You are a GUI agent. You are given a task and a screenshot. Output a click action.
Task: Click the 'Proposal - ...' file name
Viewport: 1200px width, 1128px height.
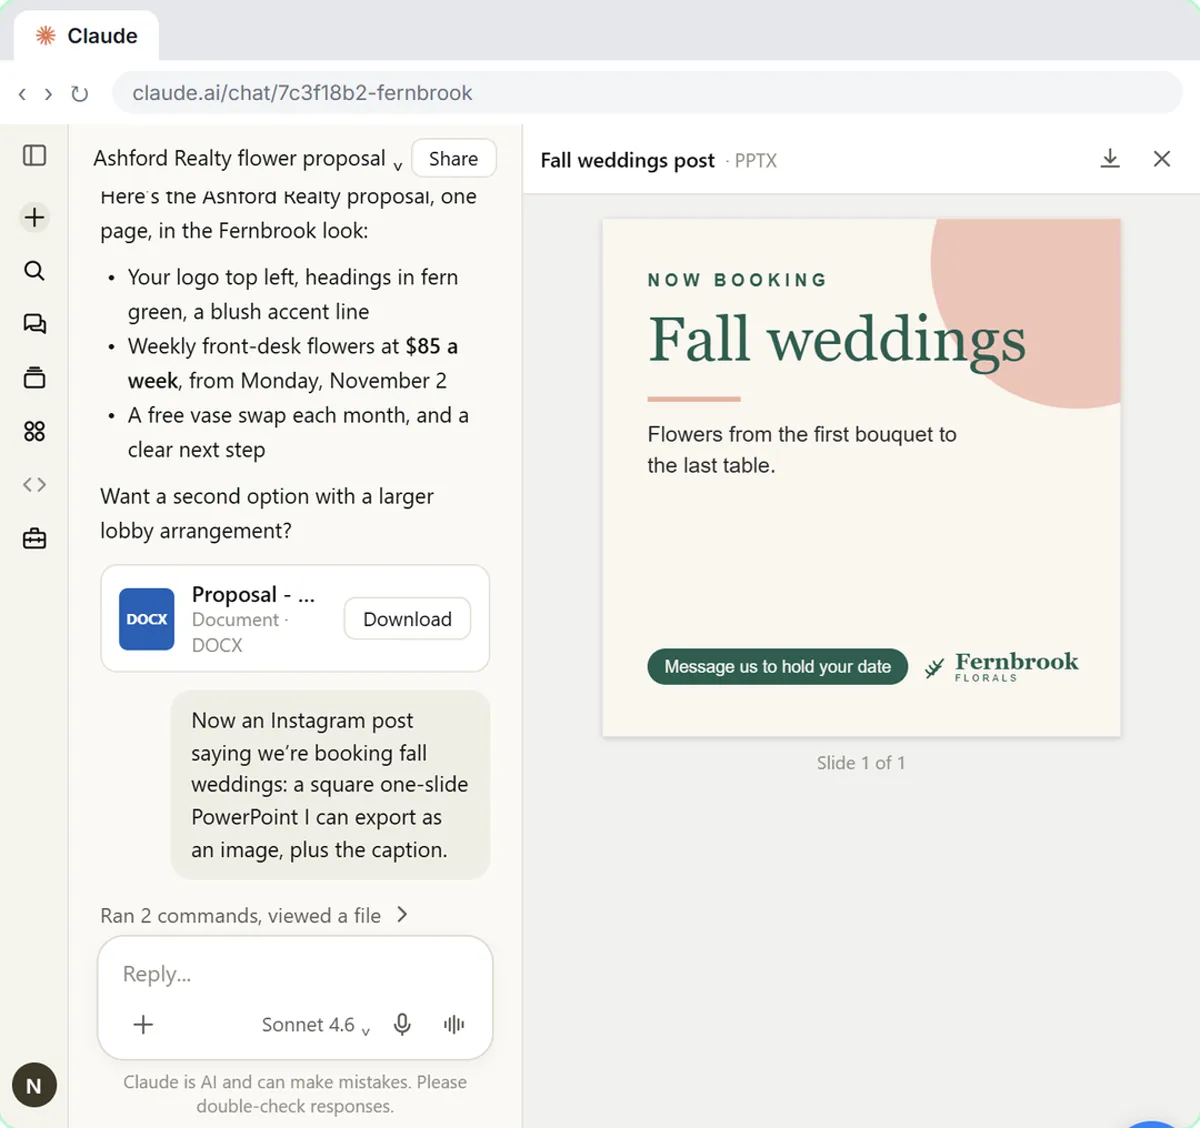coord(253,594)
